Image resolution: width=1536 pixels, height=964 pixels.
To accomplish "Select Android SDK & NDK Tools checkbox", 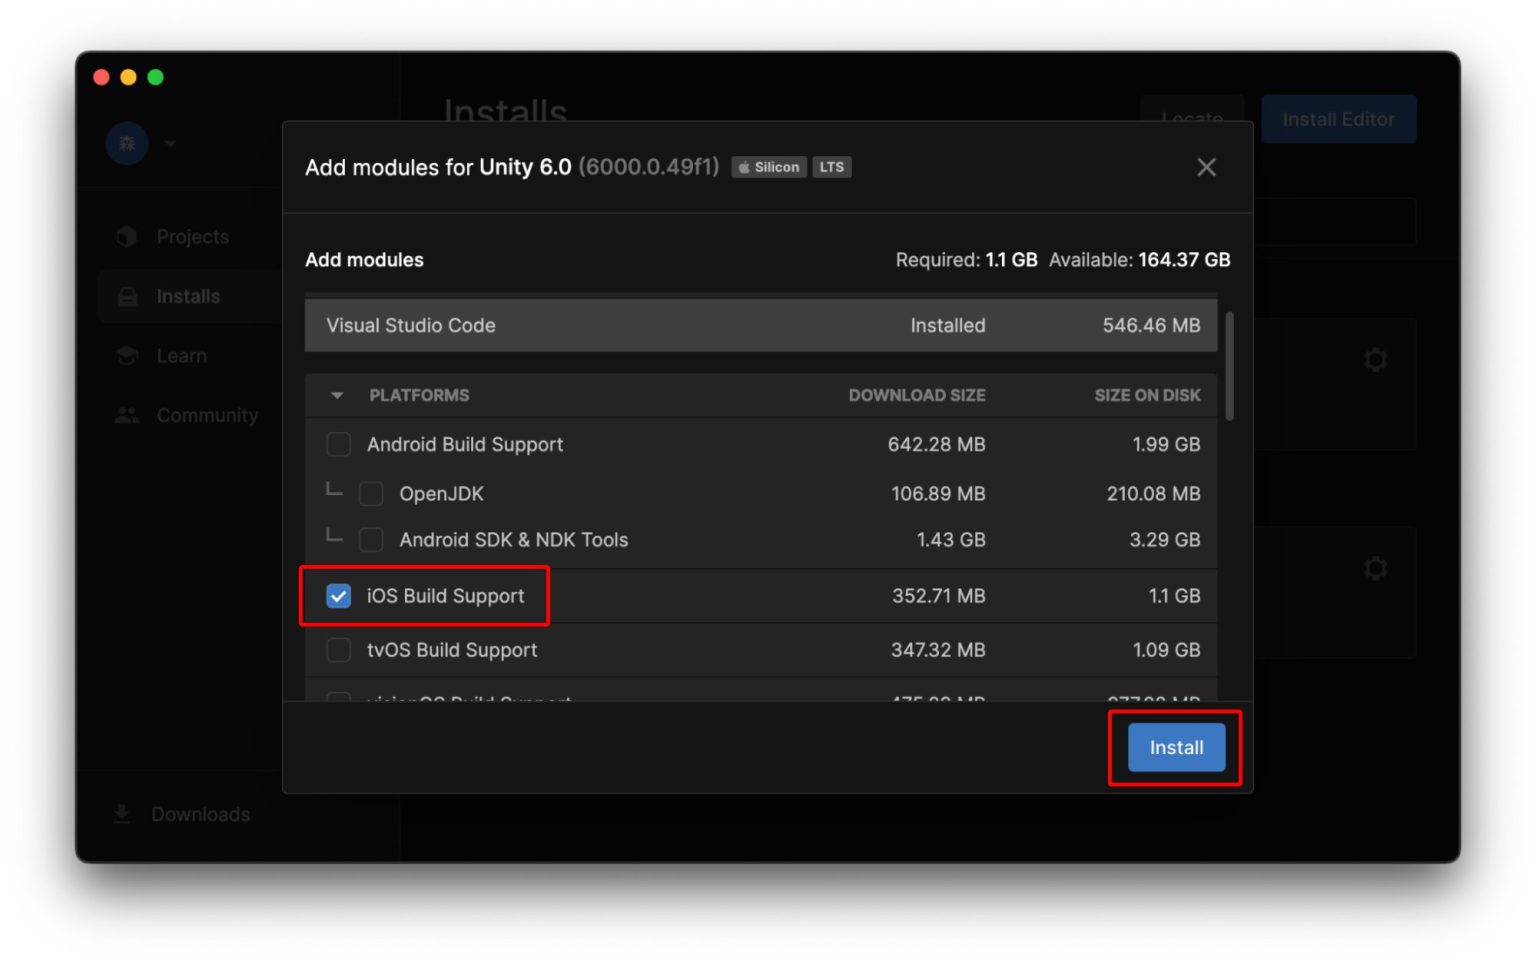I will click(x=371, y=540).
